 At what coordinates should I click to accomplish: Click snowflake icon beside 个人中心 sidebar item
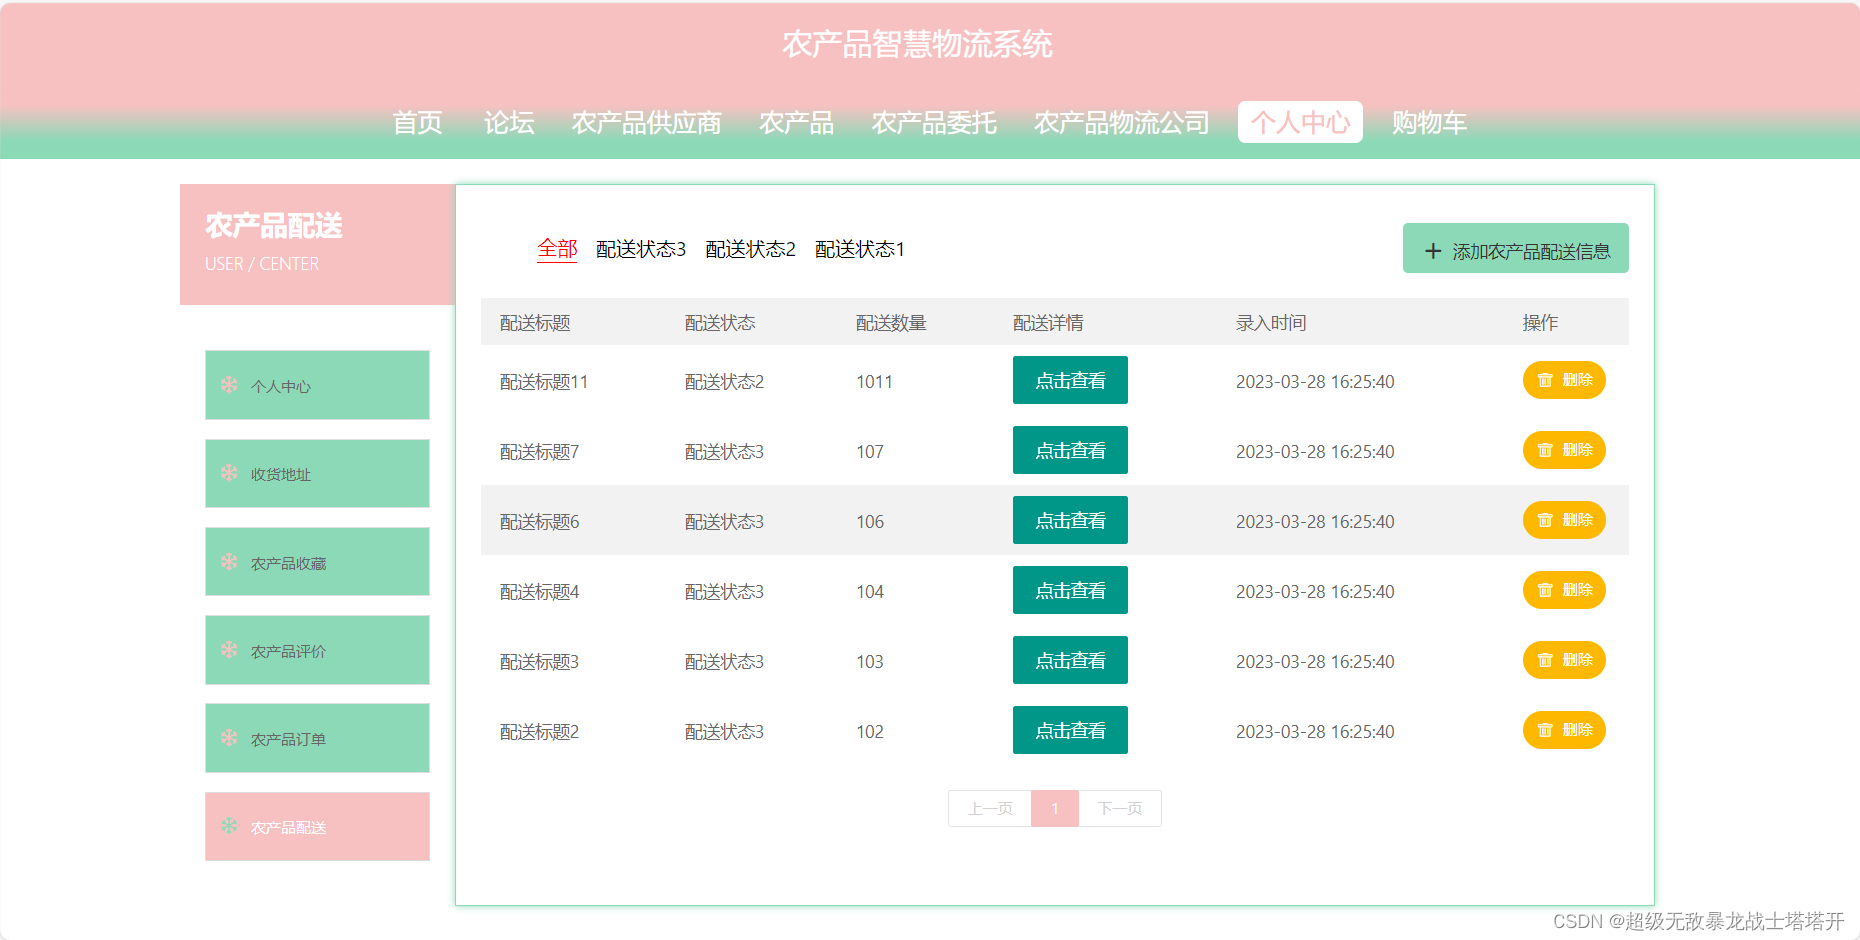[229, 385]
